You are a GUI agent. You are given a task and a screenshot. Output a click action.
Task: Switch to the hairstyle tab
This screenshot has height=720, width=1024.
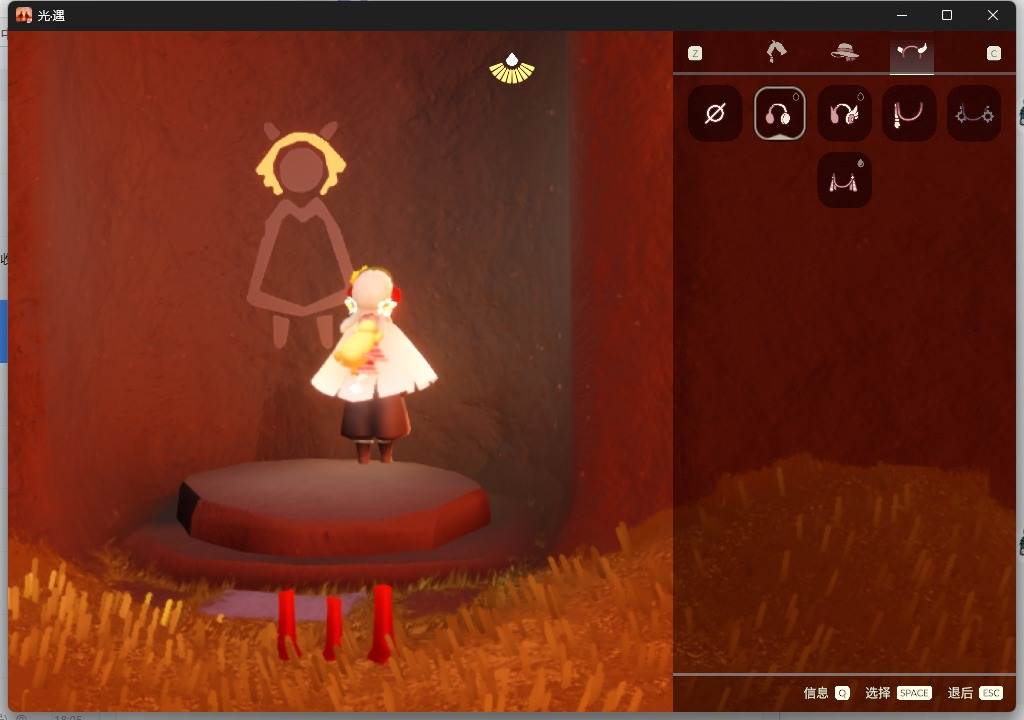(x=776, y=52)
